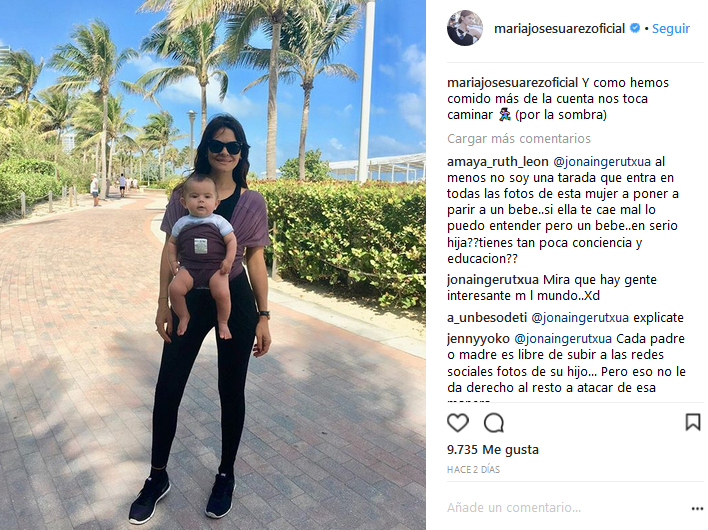Open more options three-dot menu
Screen dimensions: 708x530
coord(697,509)
